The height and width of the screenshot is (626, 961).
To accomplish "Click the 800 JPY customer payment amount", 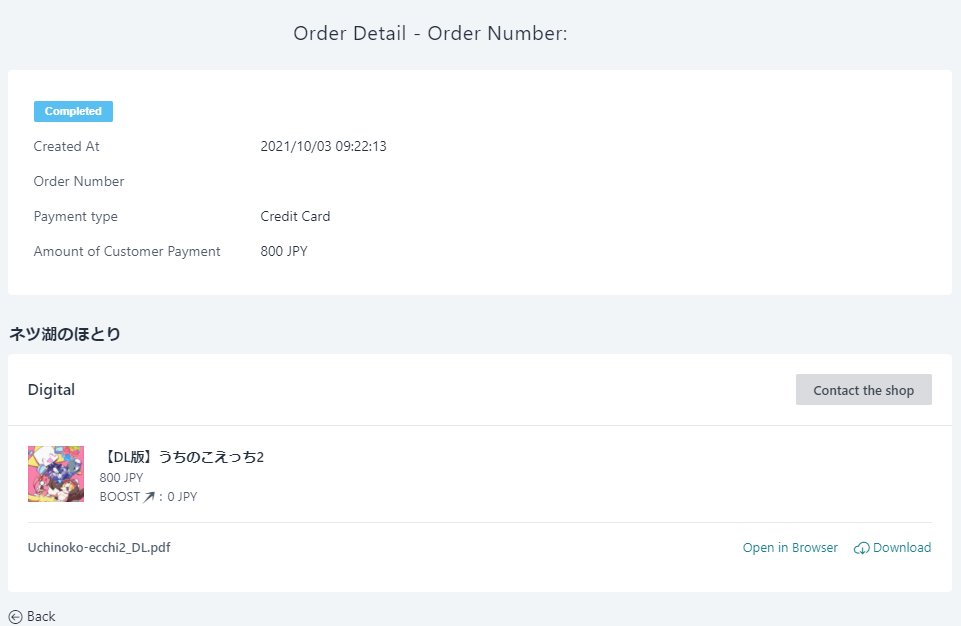I will (x=284, y=251).
